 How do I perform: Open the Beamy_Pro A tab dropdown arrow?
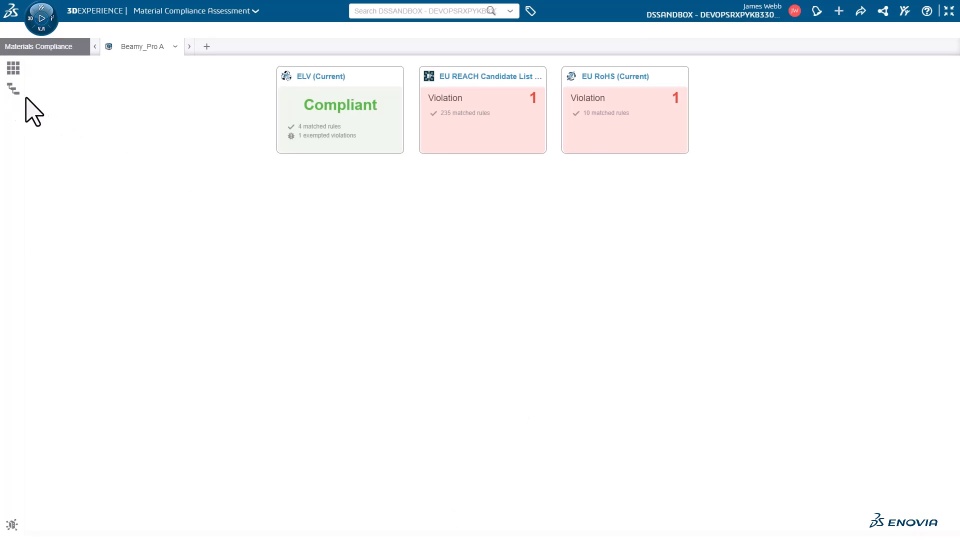click(175, 47)
